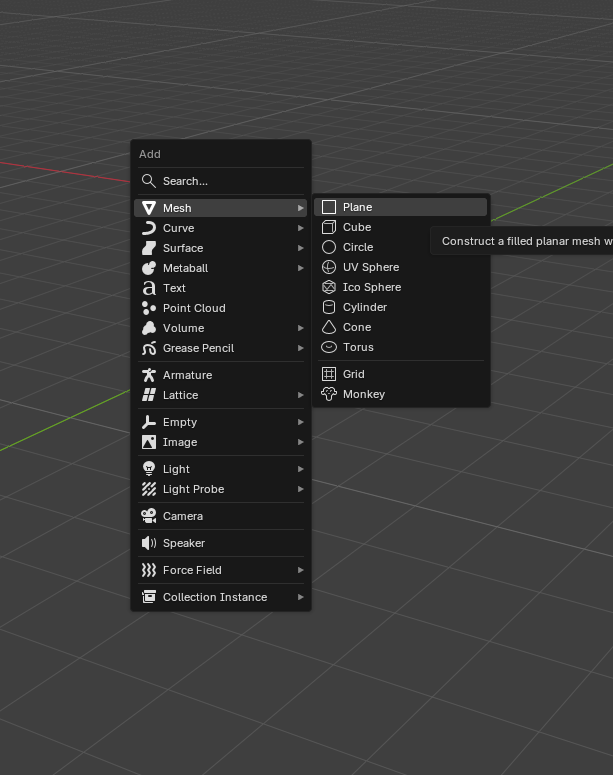Image resolution: width=613 pixels, height=775 pixels.
Task: Choose the Camera menu entry
Action: [221, 516]
